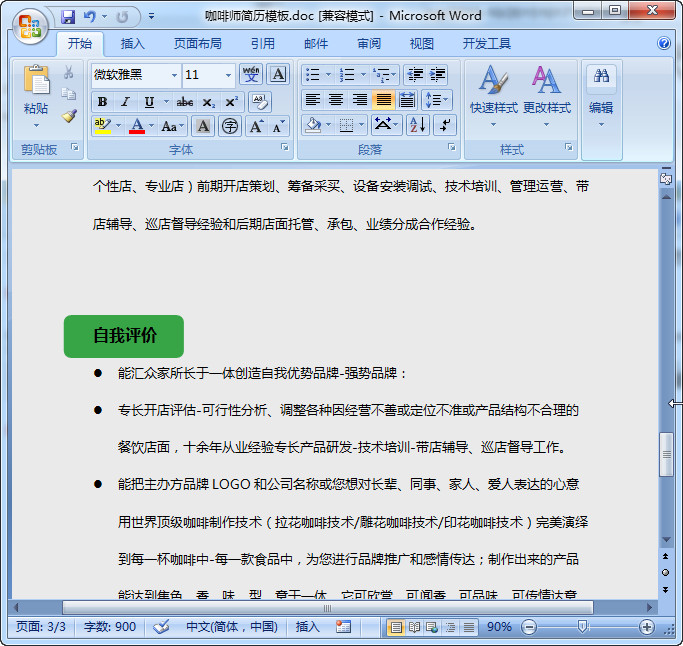This screenshot has height=646, width=683.
Task: Click the Sort icon in paragraph group
Action: (x=417, y=125)
